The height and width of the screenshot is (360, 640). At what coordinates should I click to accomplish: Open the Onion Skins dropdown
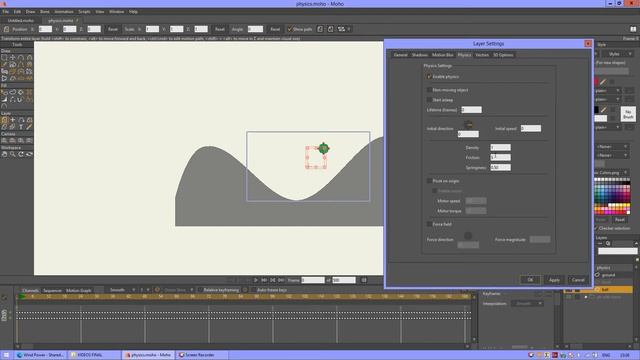click(x=178, y=290)
